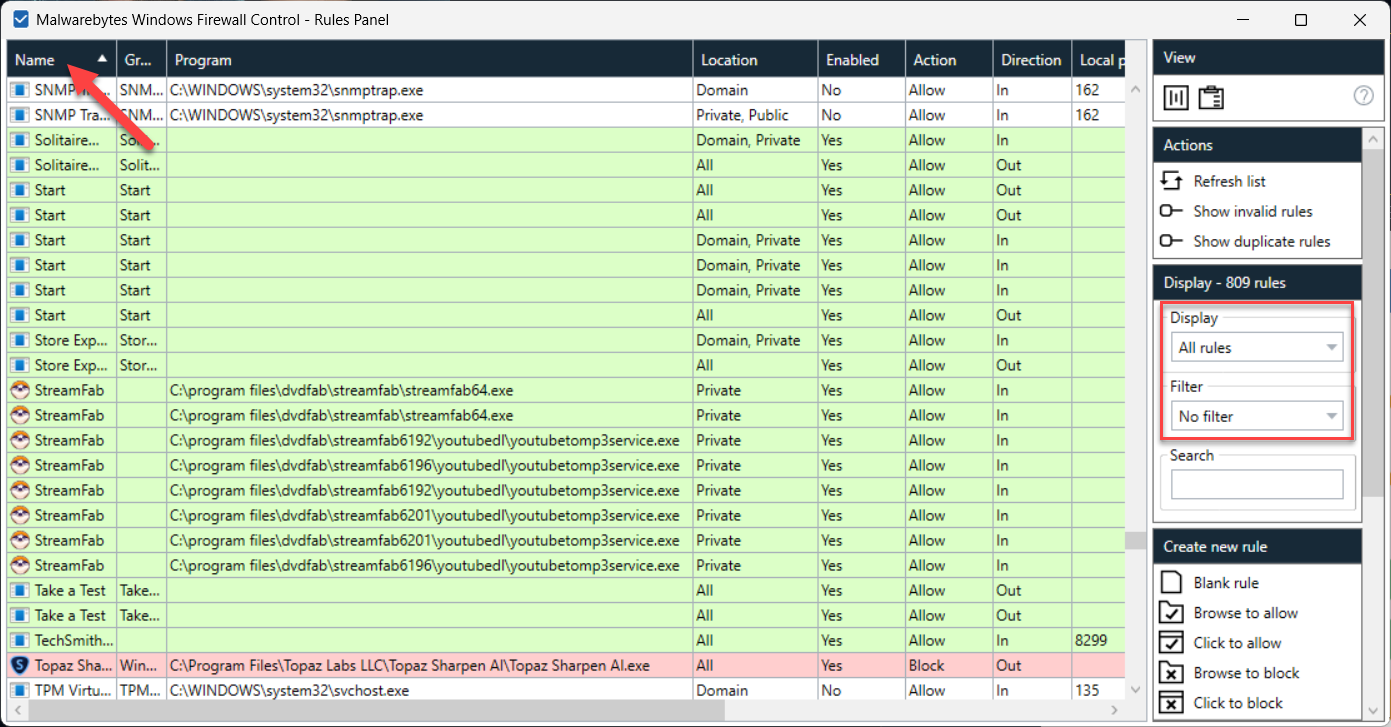
Task: Sort rules by the Name column header
Action: pyautogui.click(x=36, y=60)
